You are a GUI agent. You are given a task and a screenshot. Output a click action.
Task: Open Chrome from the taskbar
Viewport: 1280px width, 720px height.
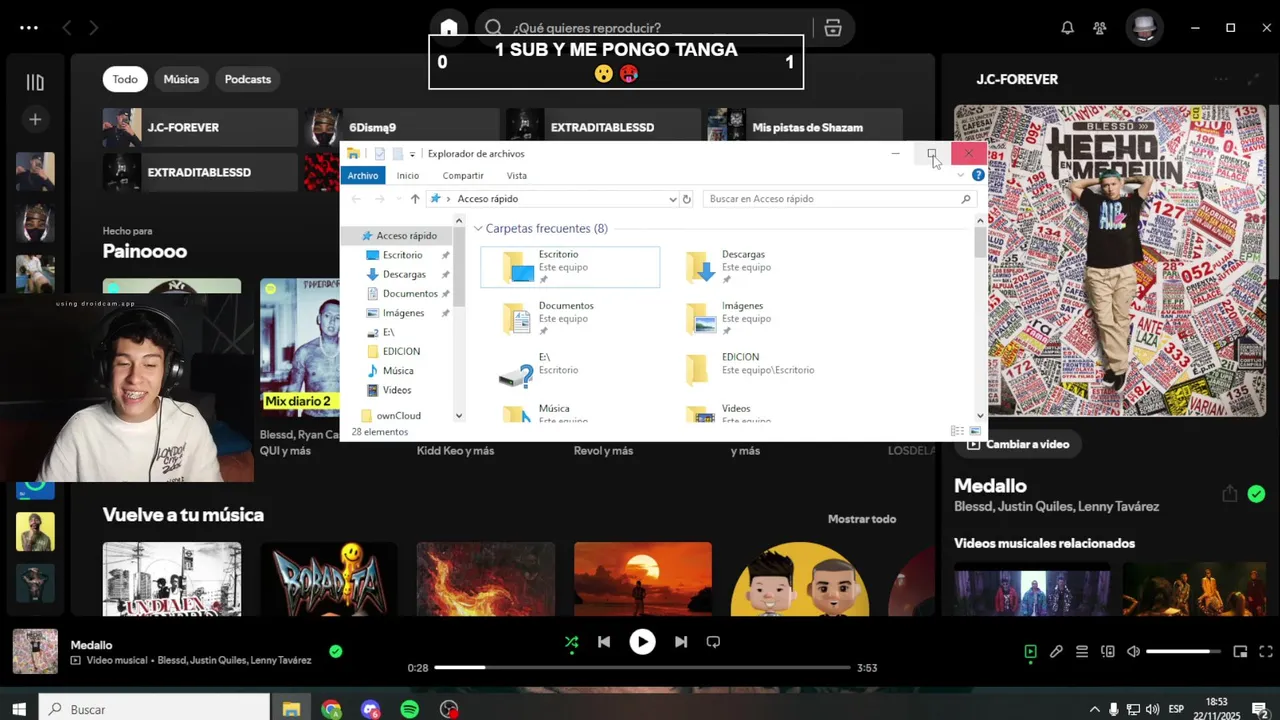pos(331,709)
